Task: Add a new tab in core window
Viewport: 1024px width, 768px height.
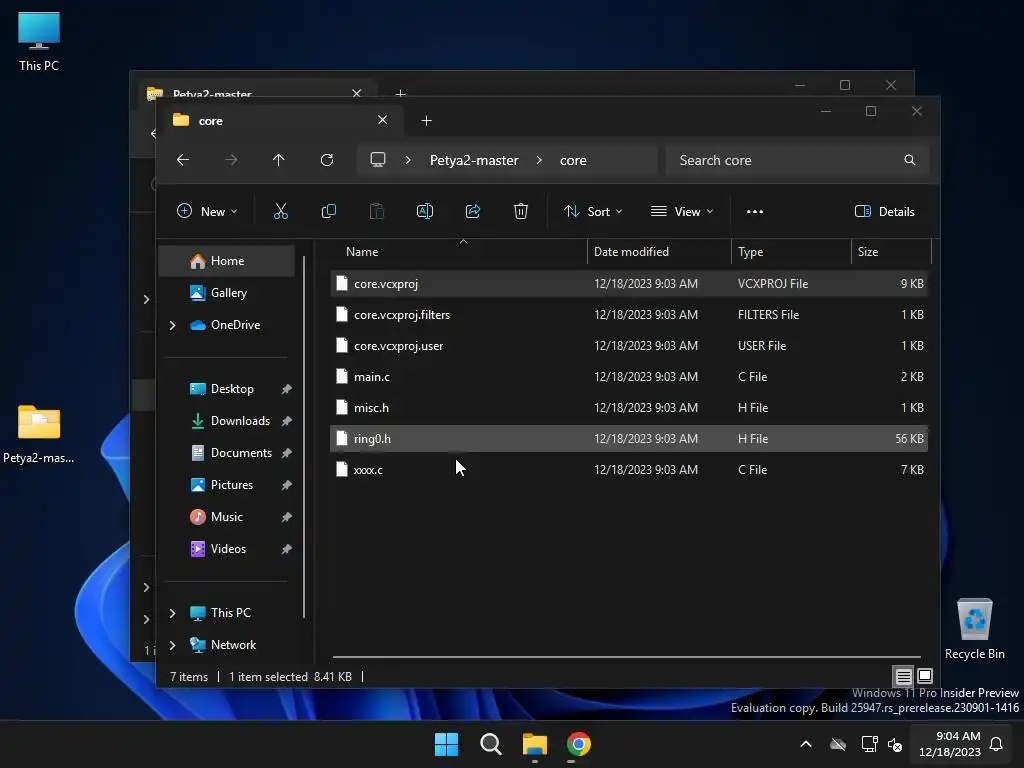Action: 426,120
